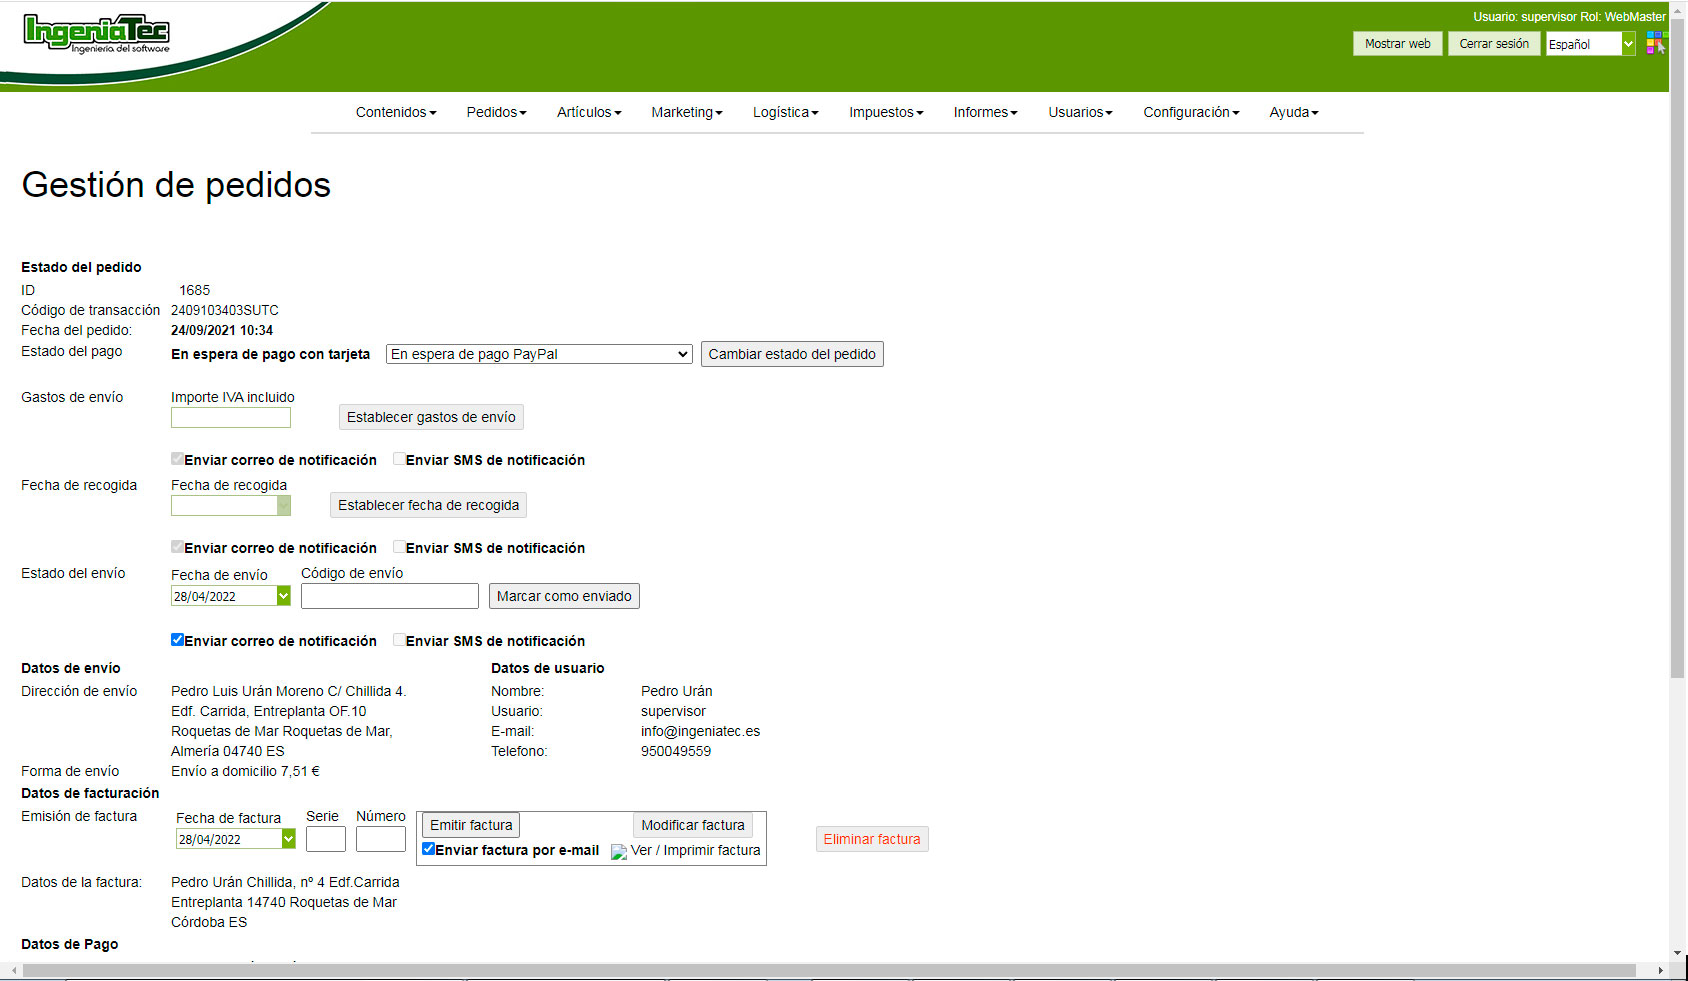This screenshot has width=1688, height=981.
Task: Open the Ver / Imprimir factura link
Action: (695, 850)
